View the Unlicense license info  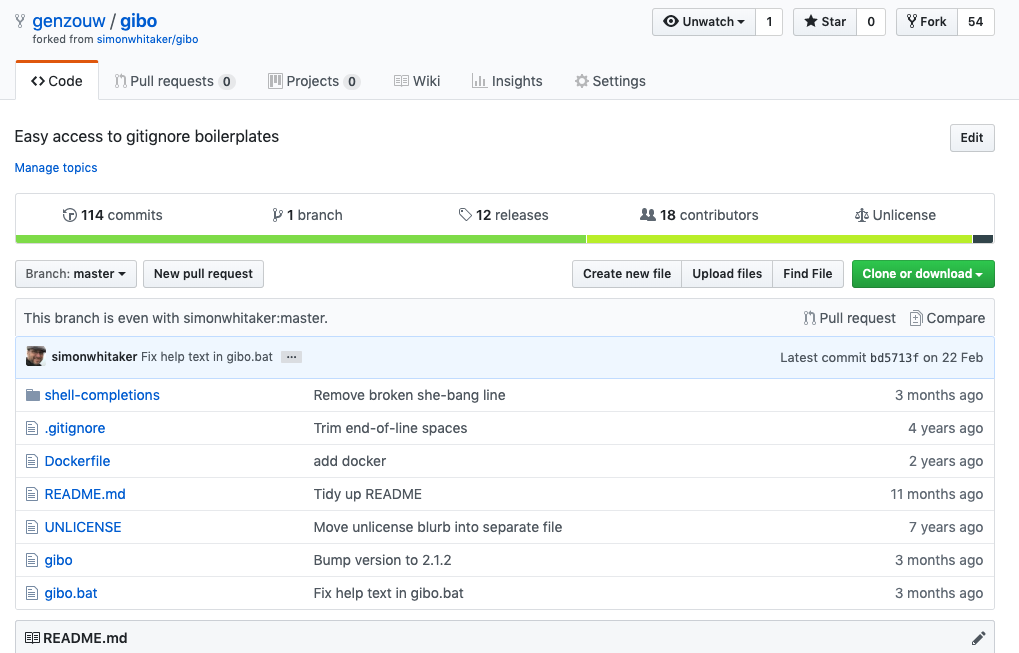point(895,215)
